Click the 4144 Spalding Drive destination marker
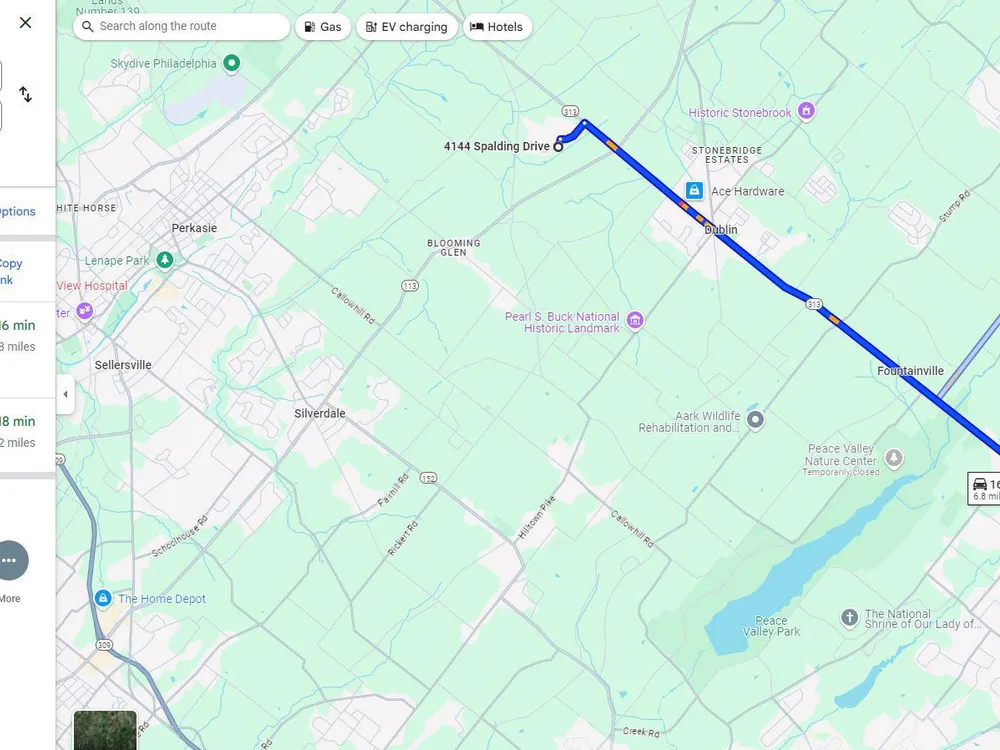 tap(558, 147)
